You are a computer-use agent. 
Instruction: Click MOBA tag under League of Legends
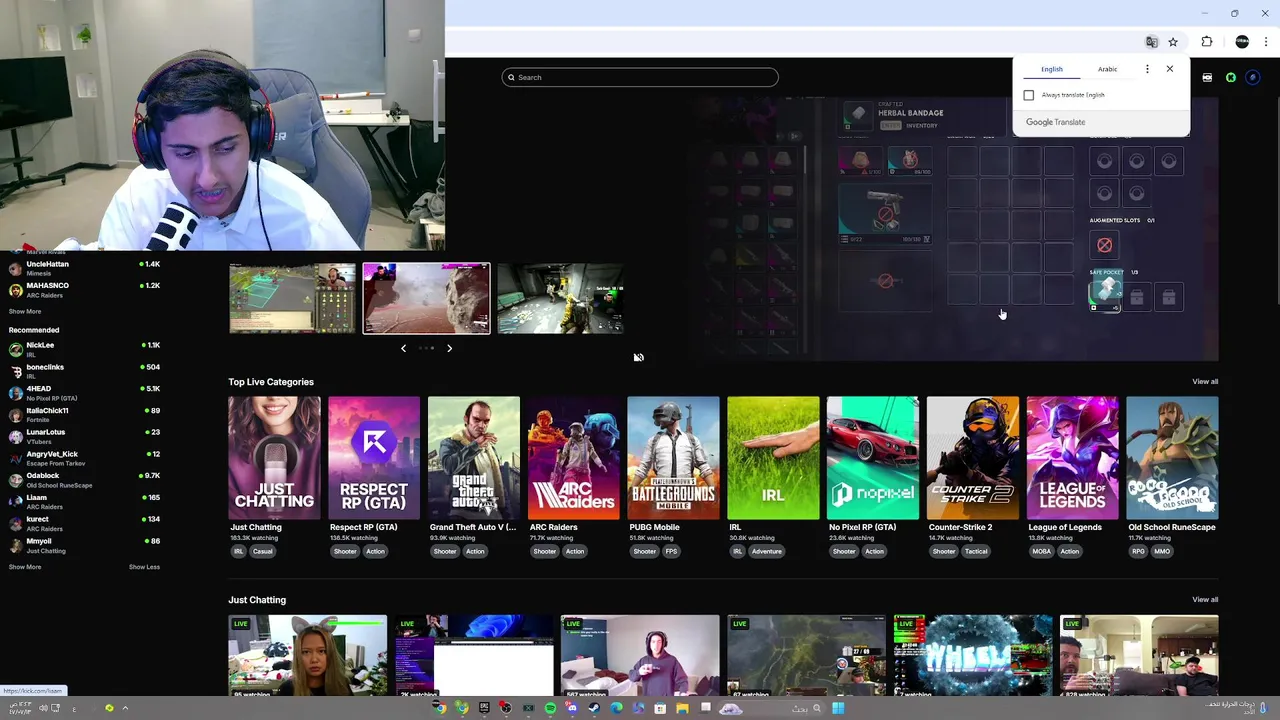click(x=1042, y=551)
